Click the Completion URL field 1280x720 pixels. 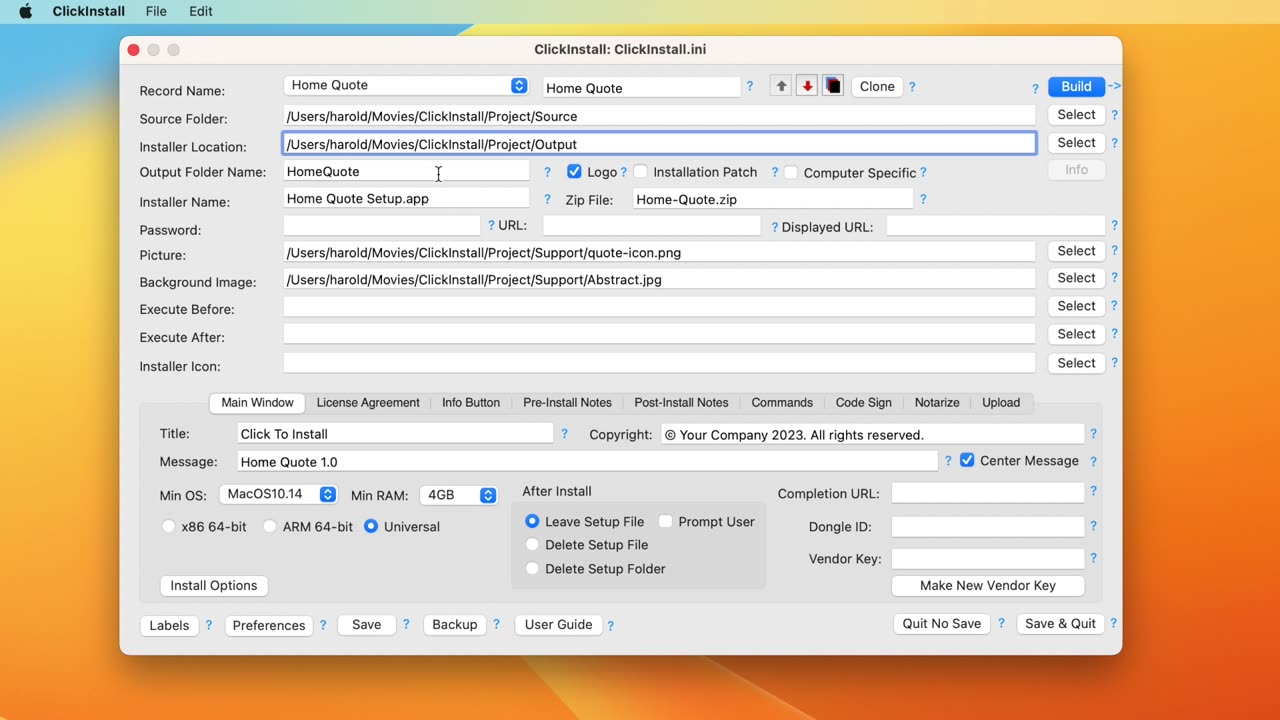coord(988,493)
